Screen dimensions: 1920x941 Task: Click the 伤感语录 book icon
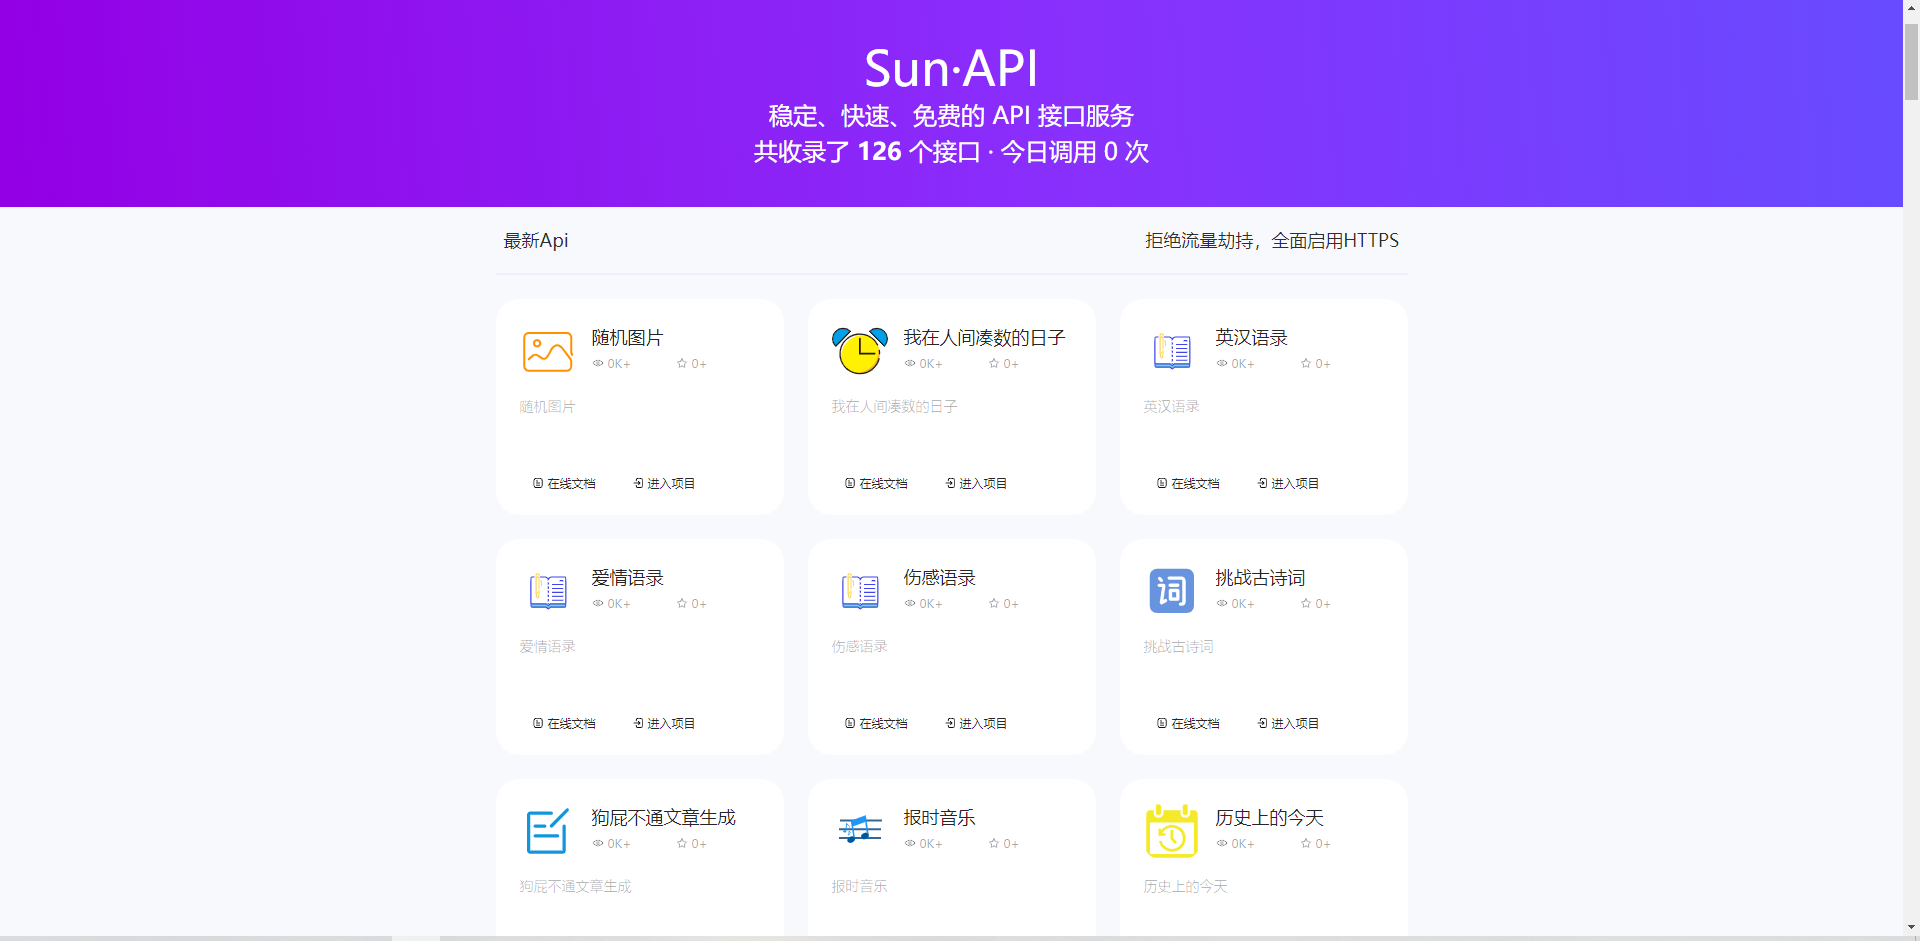pyautogui.click(x=859, y=591)
